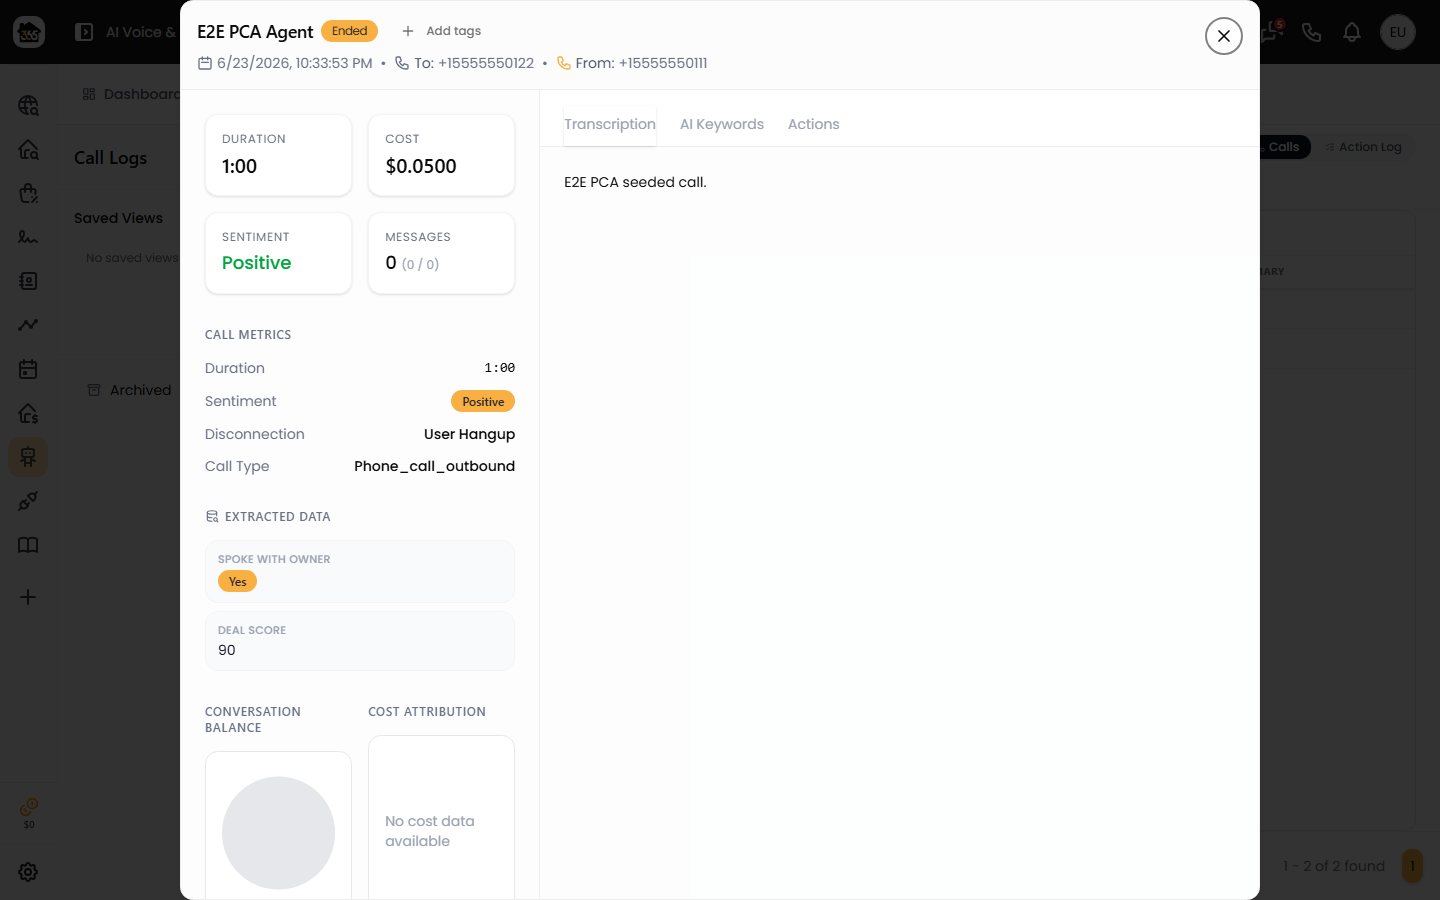Open the Actions tab
This screenshot has height=900, width=1440.
[813, 124]
